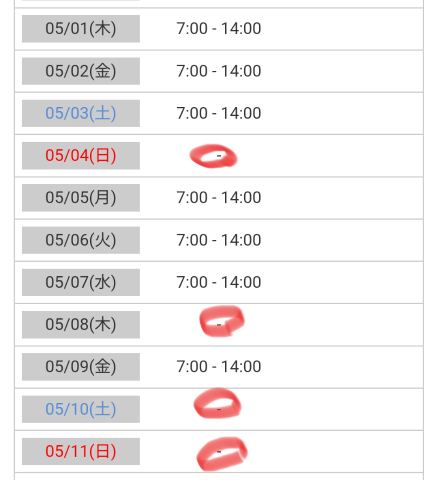Select the 05/02(金) date label
The image size is (437, 480).
click(81, 71)
